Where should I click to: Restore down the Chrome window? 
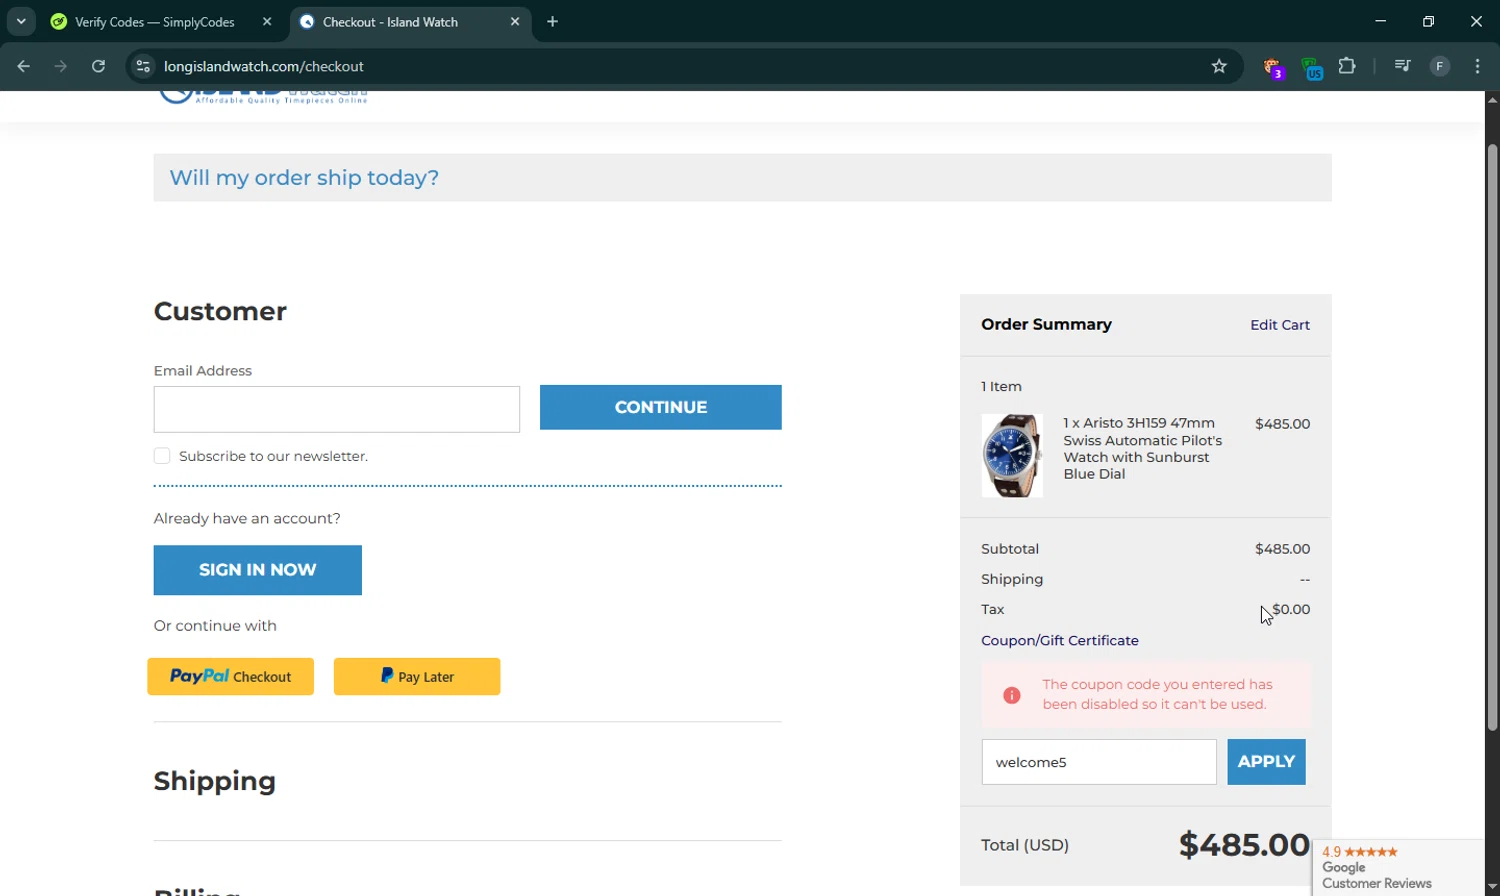click(x=1428, y=21)
